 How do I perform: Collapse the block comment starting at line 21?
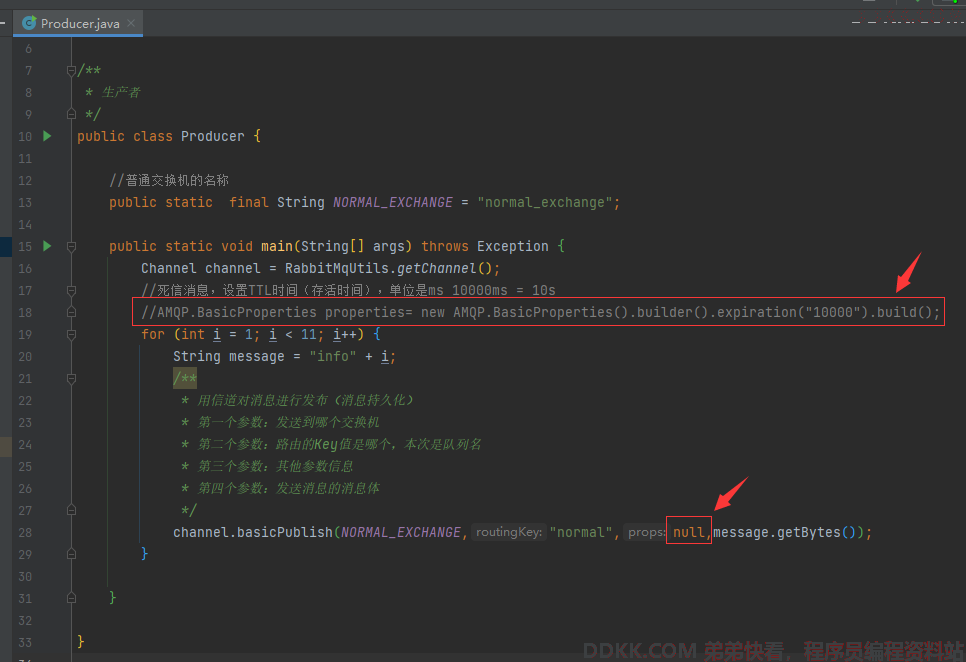(x=71, y=378)
